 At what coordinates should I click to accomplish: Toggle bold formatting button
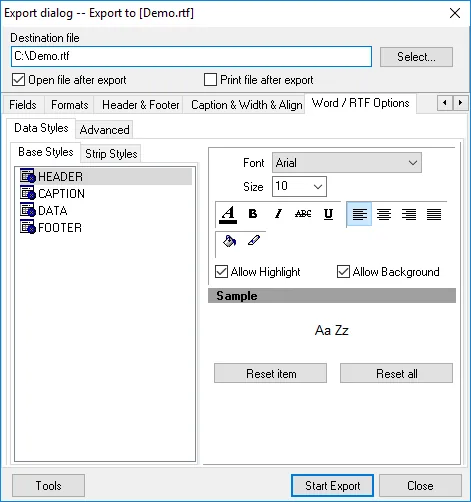(253, 214)
